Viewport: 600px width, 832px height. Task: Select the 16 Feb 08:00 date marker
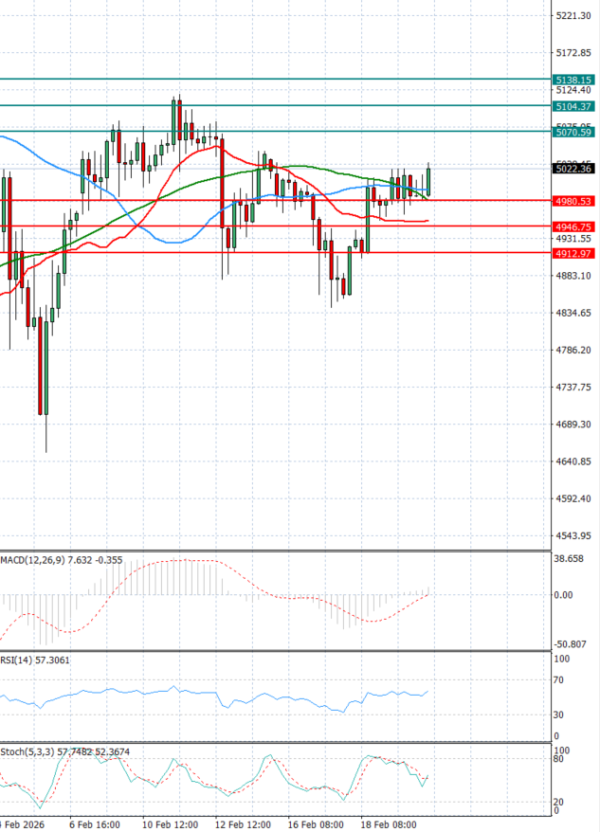(x=318, y=825)
